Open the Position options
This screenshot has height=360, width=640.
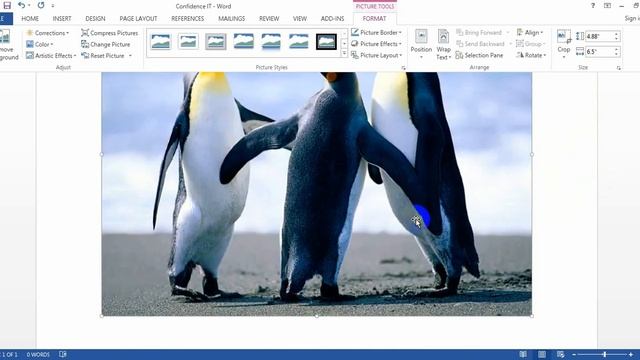[x=421, y=44]
